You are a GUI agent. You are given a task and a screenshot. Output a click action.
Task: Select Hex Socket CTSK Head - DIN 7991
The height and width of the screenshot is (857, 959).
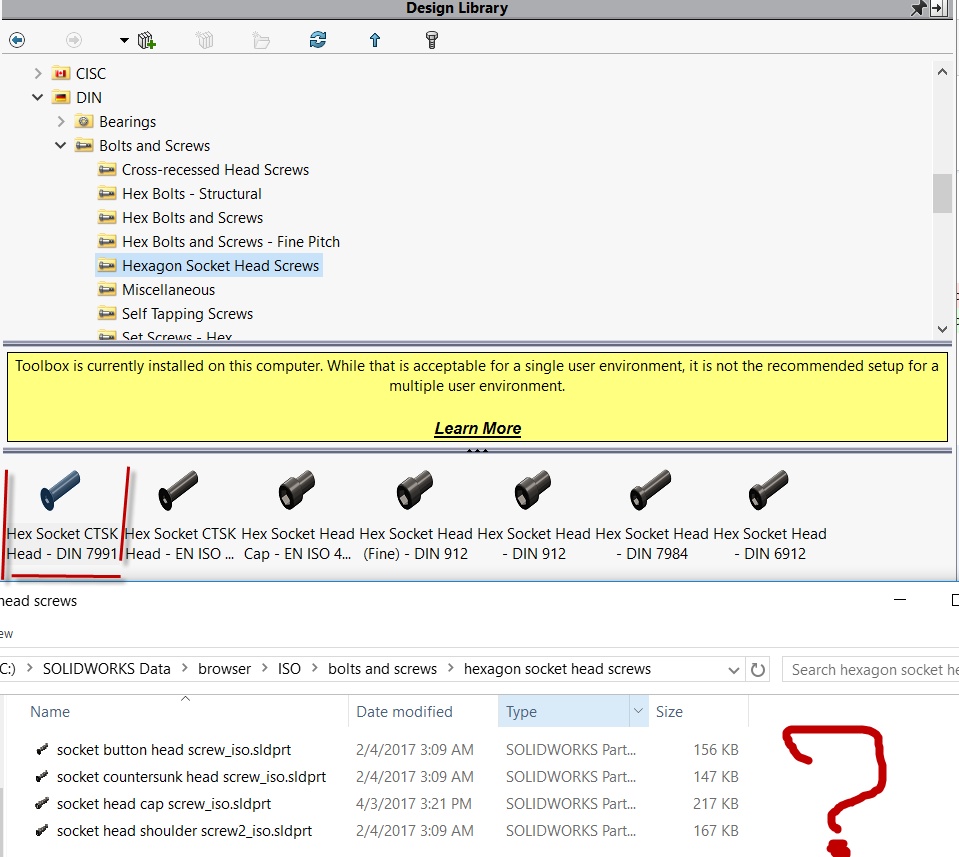pyautogui.click(x=62, y=517)
